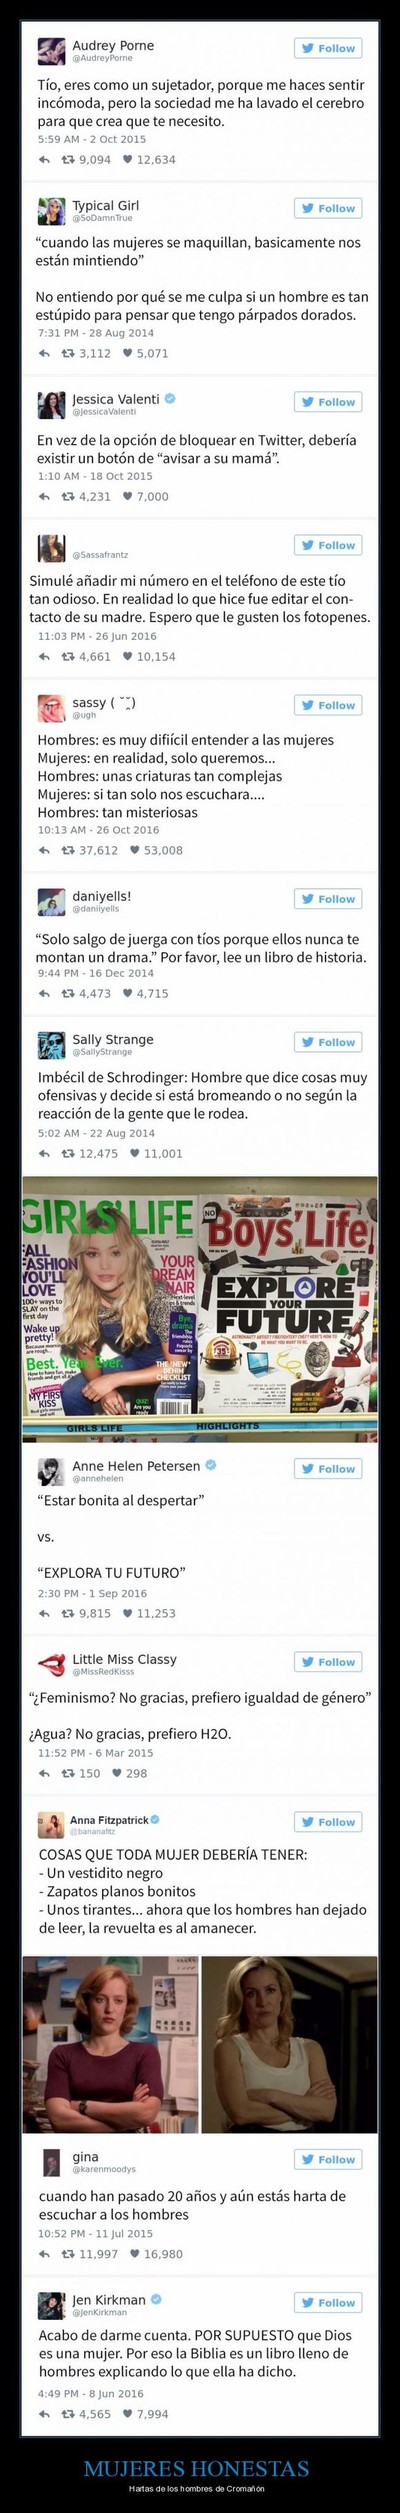Follow Audrey Porne's account
Viewport: 400px width, 2513px height.
(328, 48)
